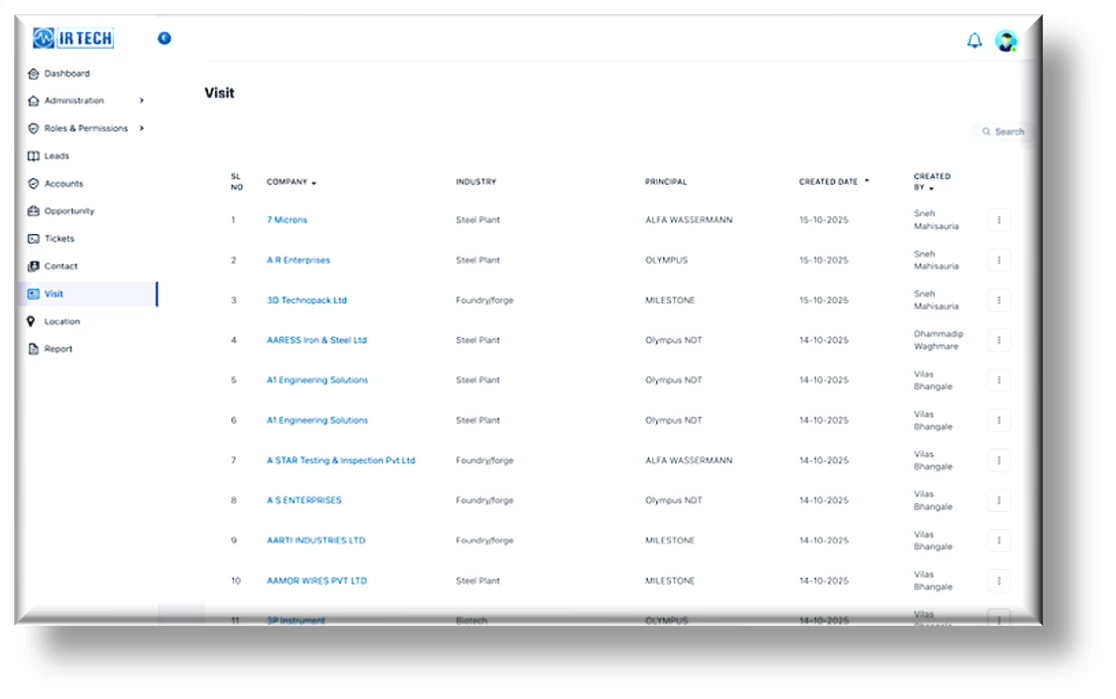Open the A S ENTERPRISES link
Screen dimensions: 1116x699
(x=304, y=500)
